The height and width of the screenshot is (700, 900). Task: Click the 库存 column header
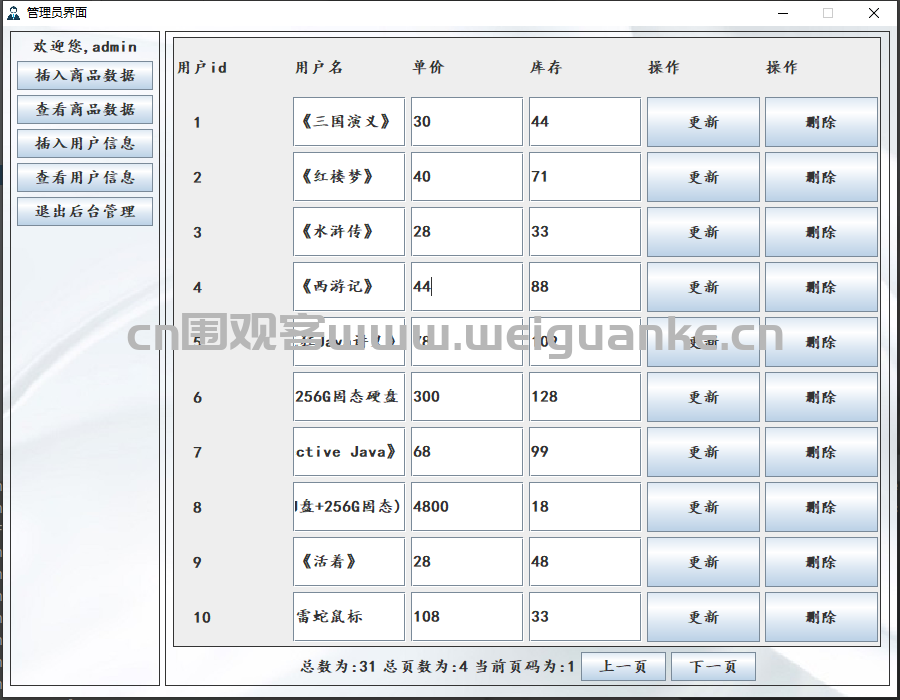[546, 68]
